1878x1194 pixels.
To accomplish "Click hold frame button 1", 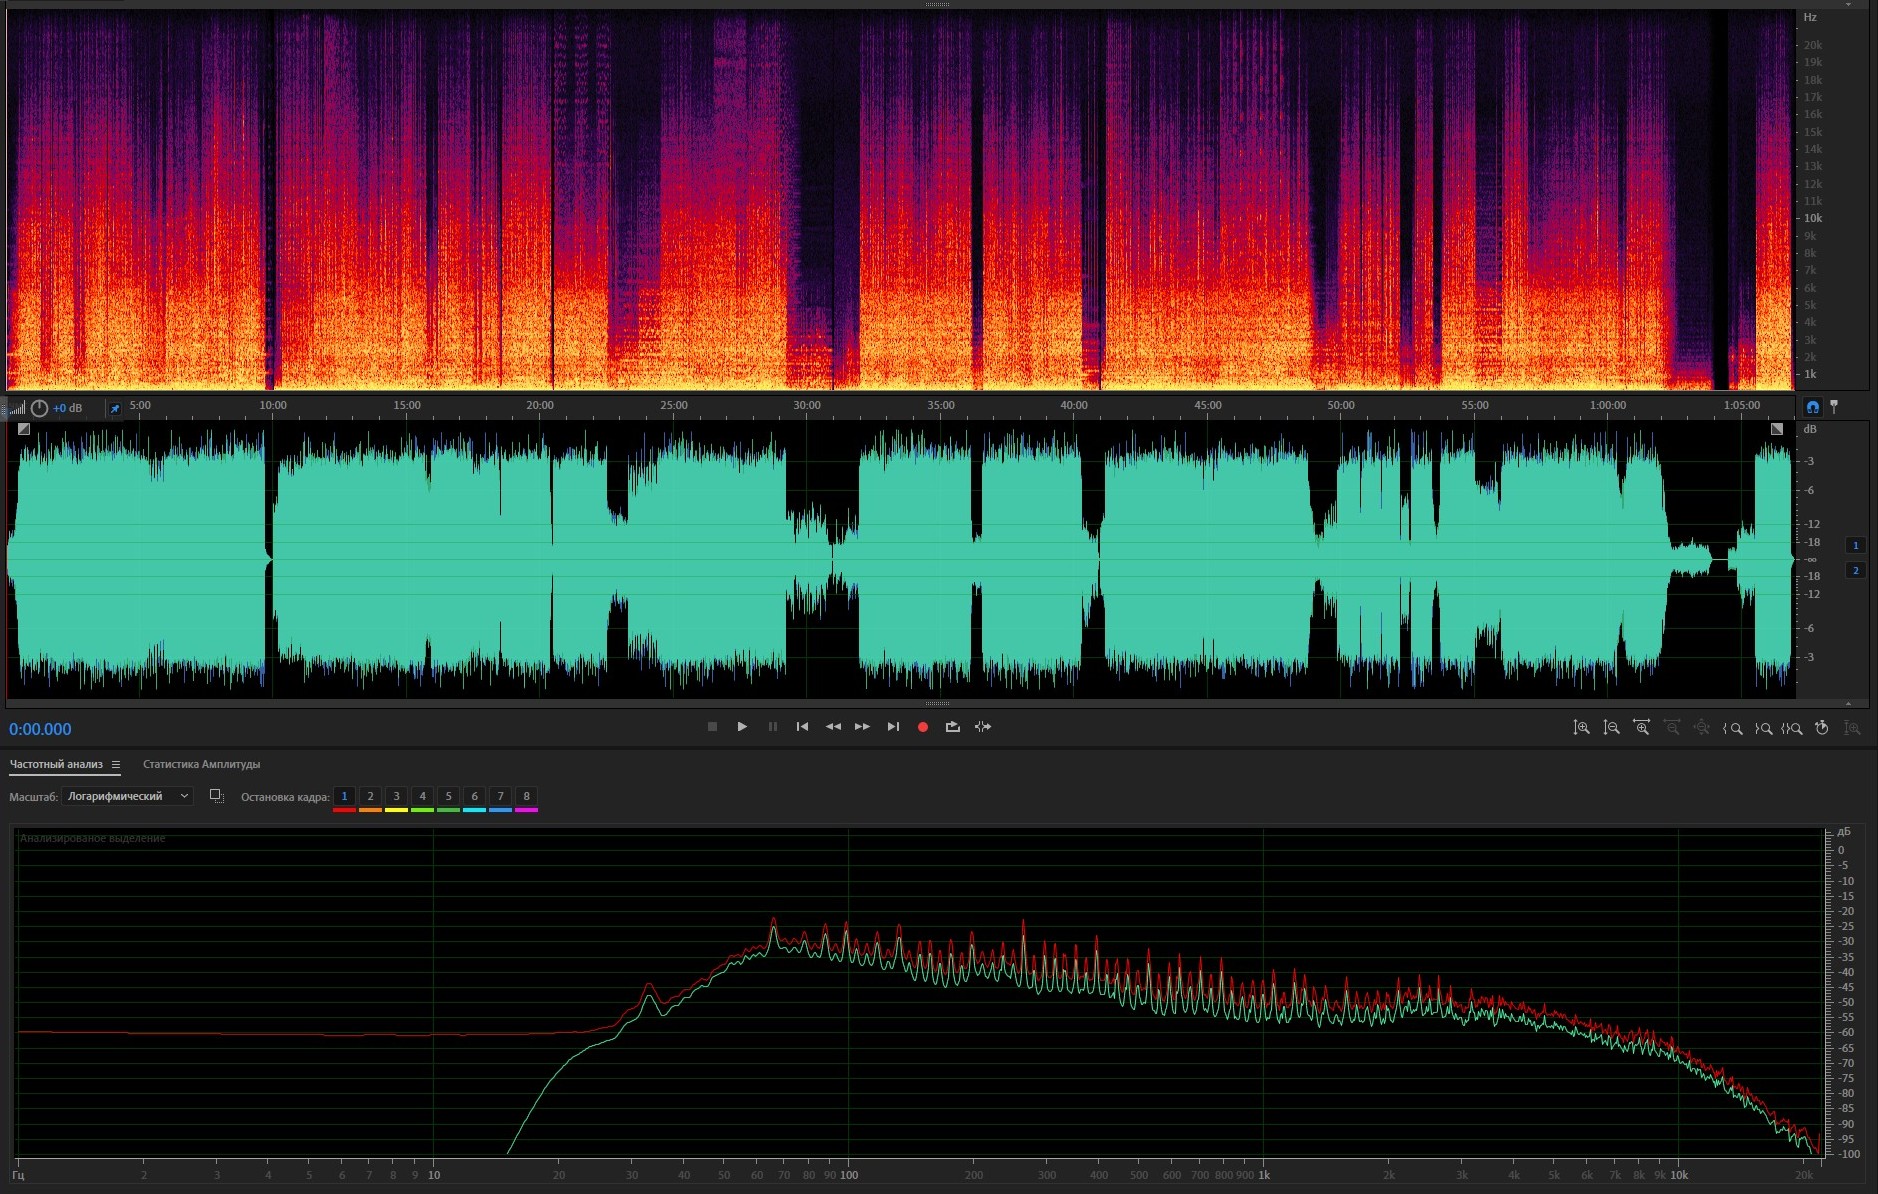I will (344, 797).
